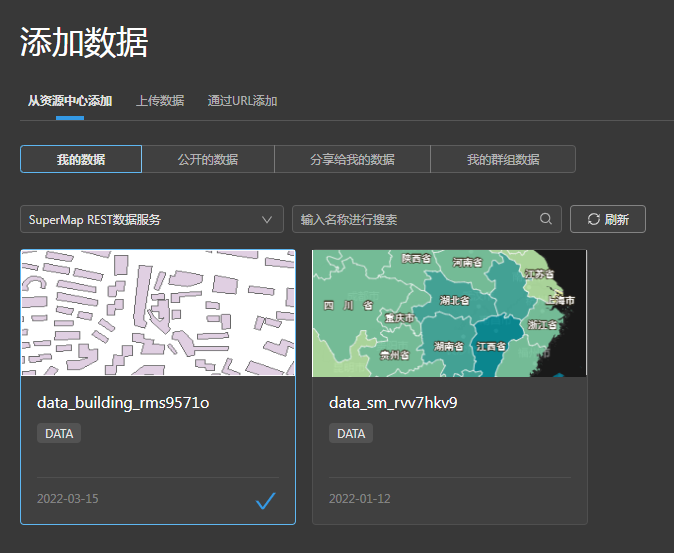Toggle the blue checkmark on data_building card

point(265,501)
